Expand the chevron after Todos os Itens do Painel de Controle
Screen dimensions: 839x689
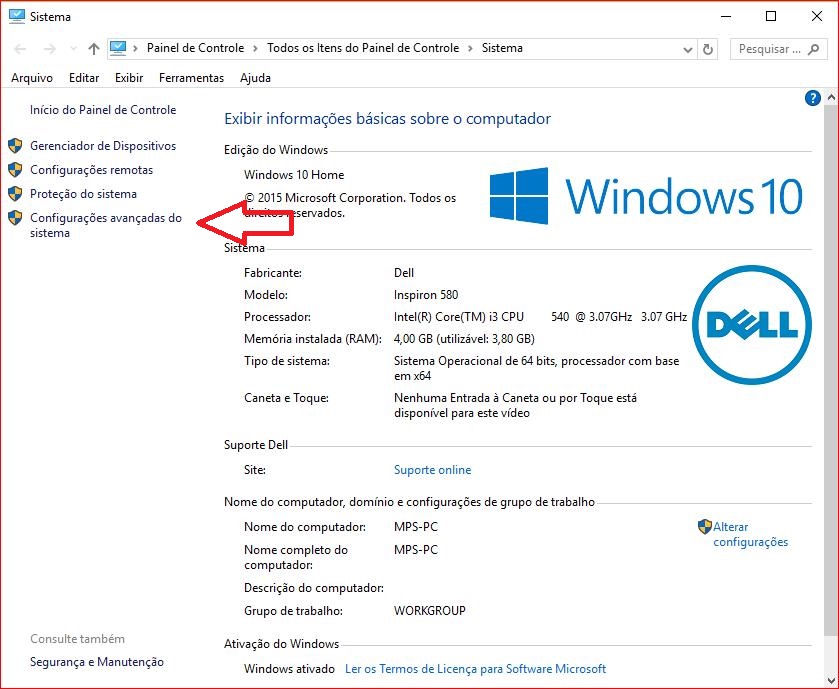[468, 48]
